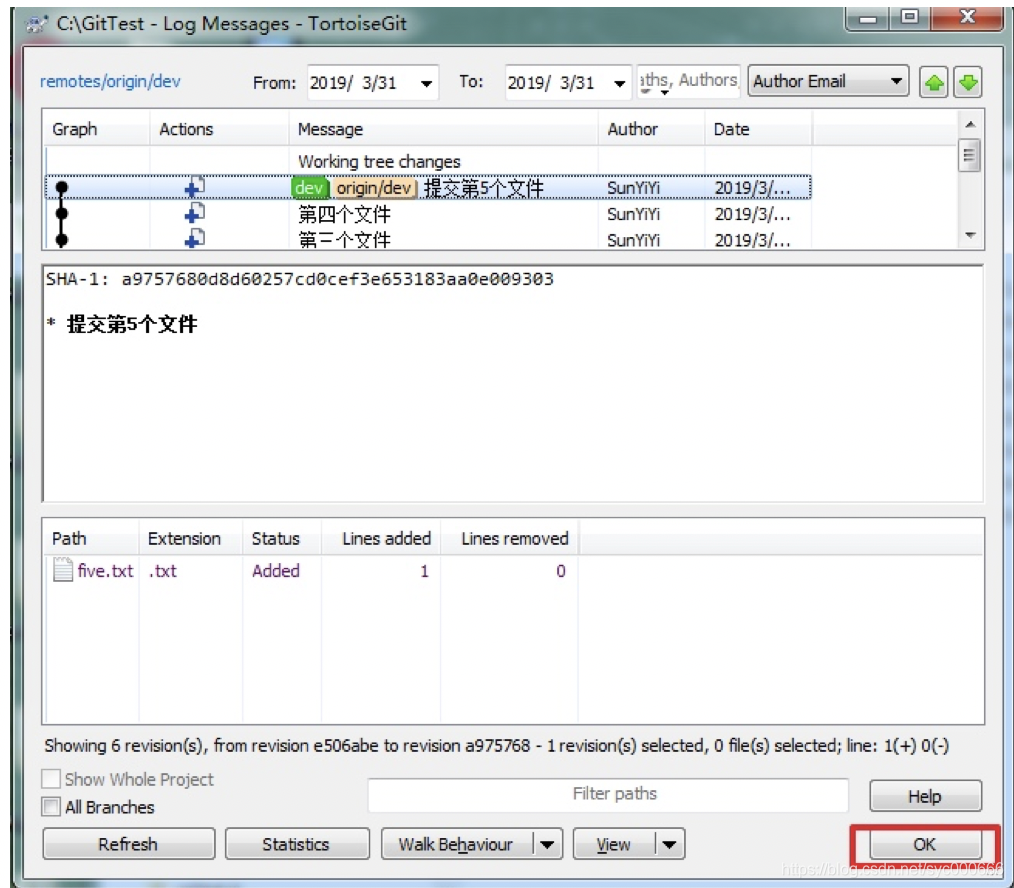
Task: Open the From date dropdown
Action: [x=426, y=83]
